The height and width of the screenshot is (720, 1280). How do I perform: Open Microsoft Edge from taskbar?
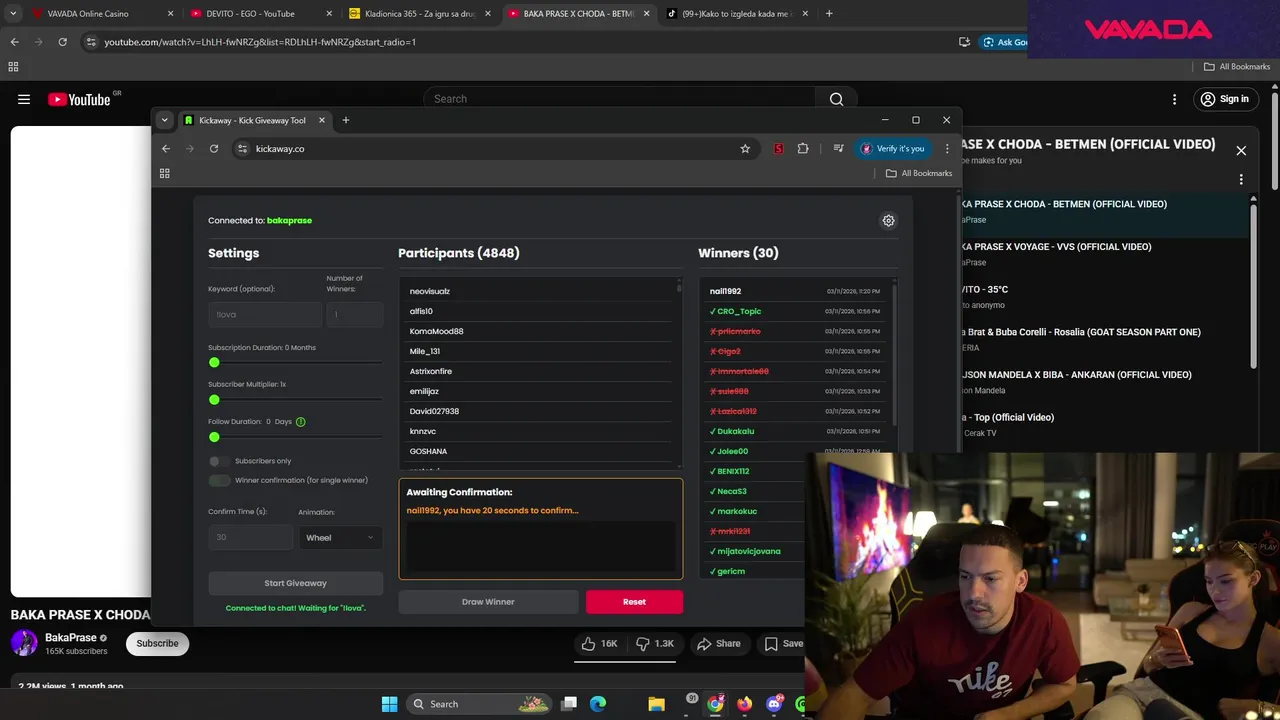click(598, 704)
